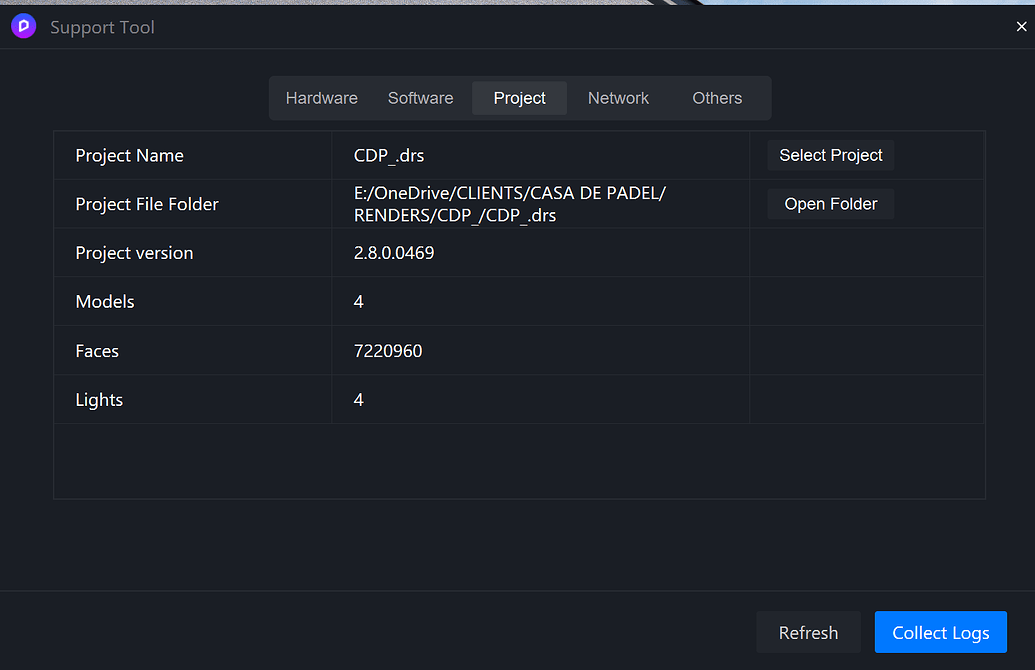1035x670 pixels.
Task: Select the project name value CDP_.drs
Action: [x=389, y=156]
